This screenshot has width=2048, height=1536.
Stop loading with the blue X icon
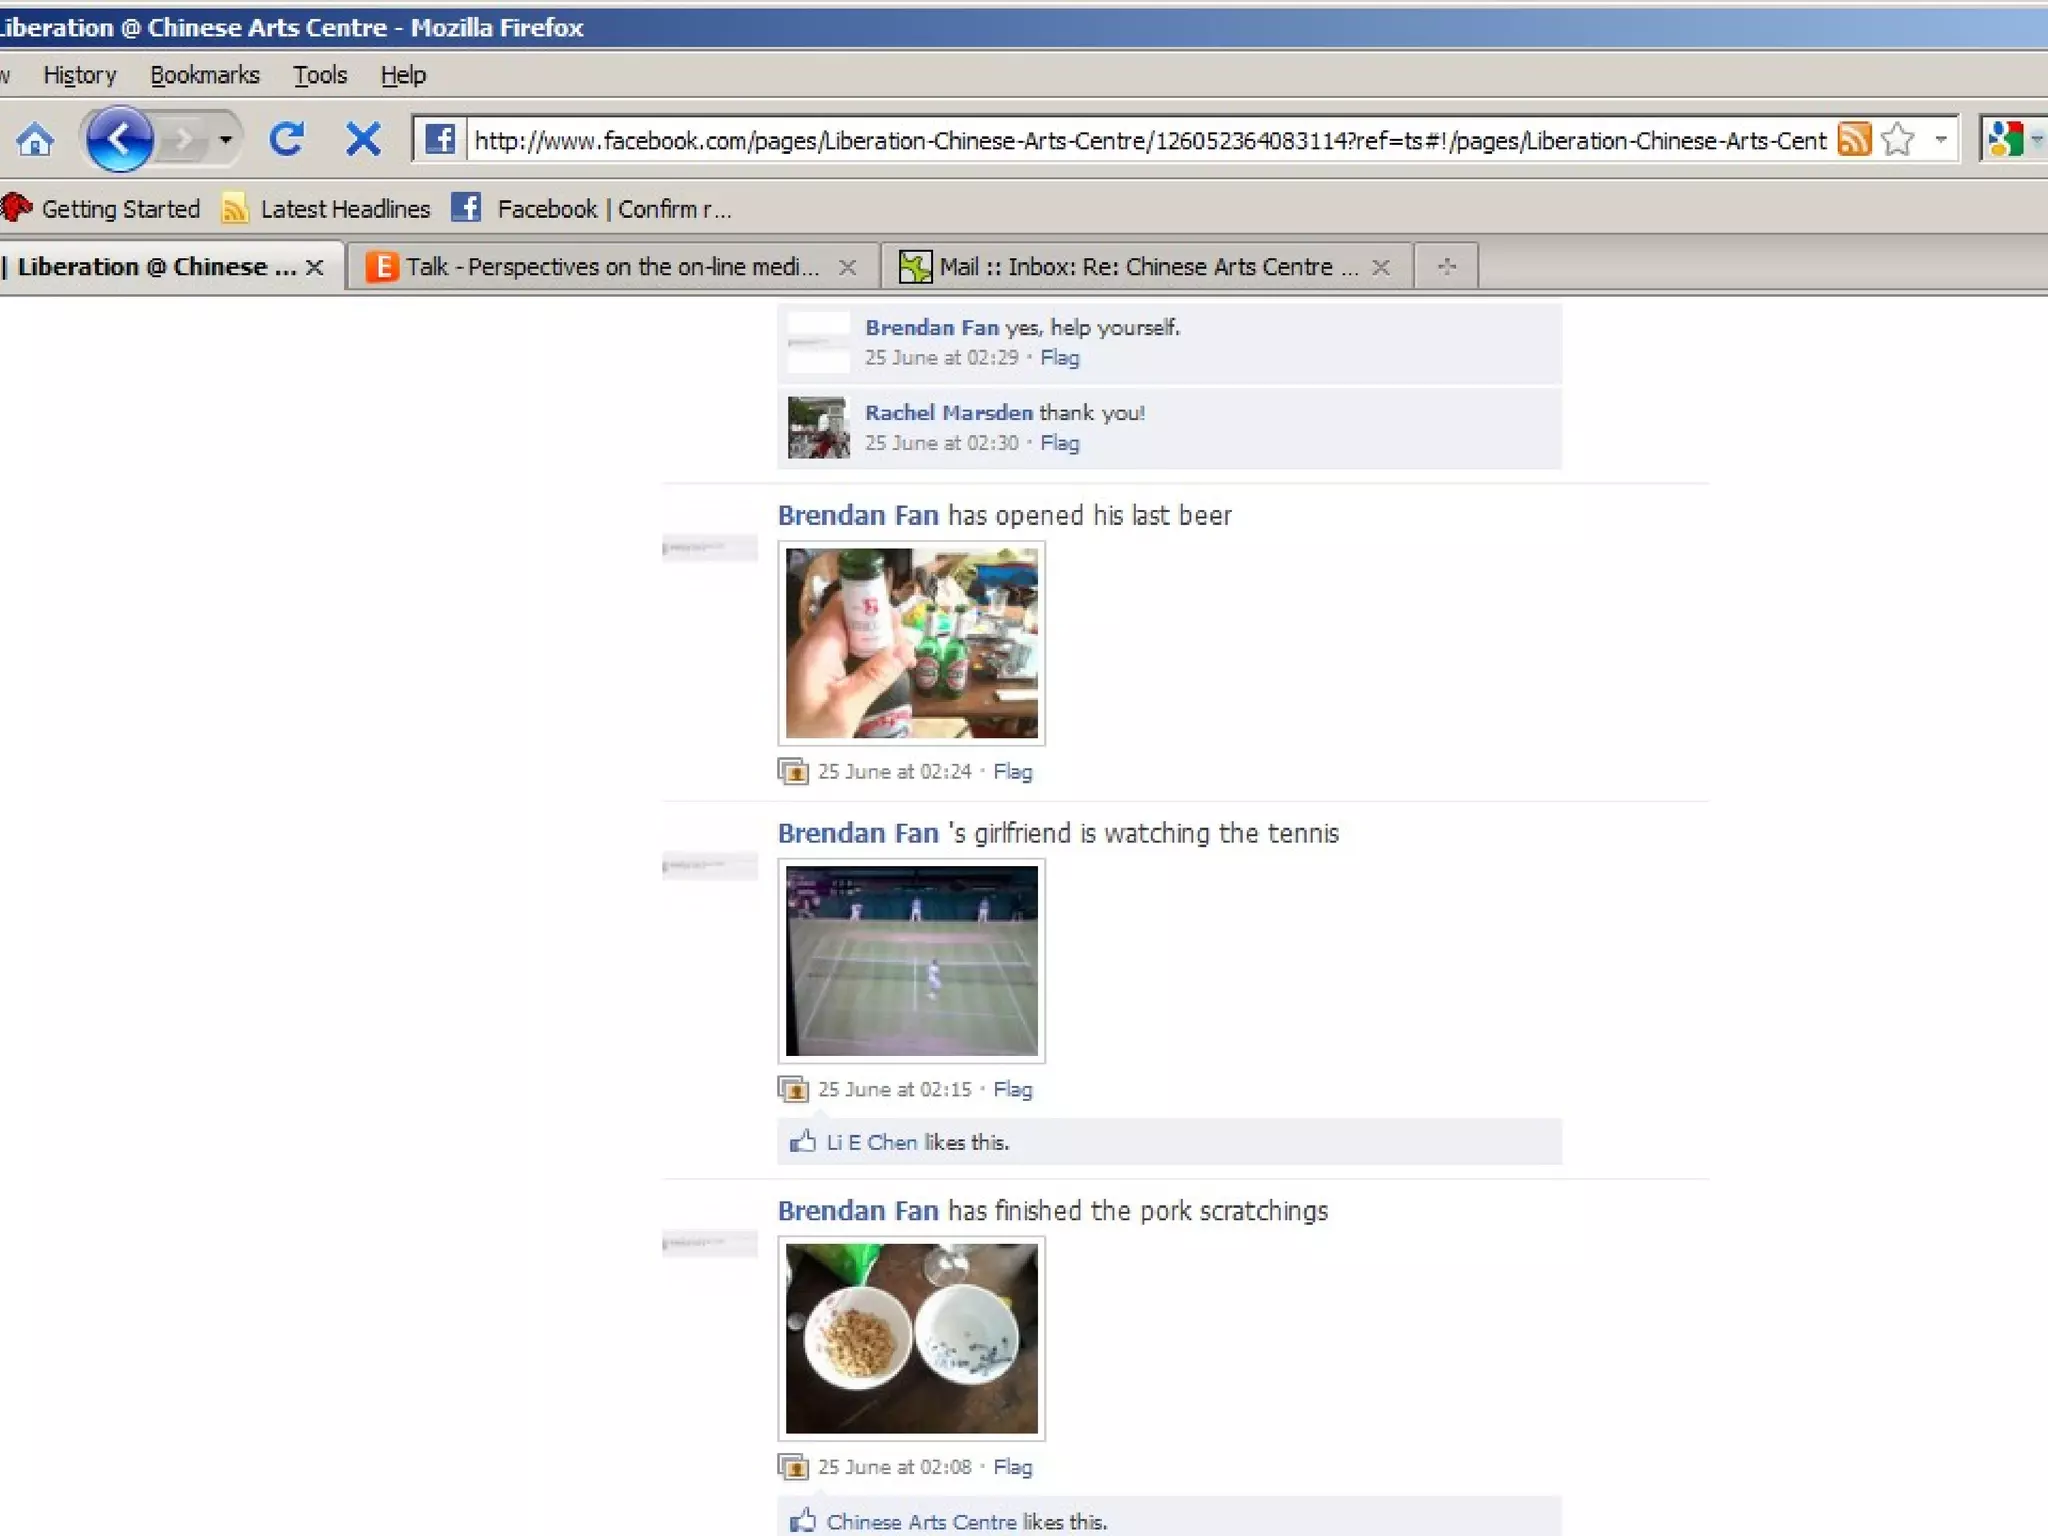tap(363, 139)
